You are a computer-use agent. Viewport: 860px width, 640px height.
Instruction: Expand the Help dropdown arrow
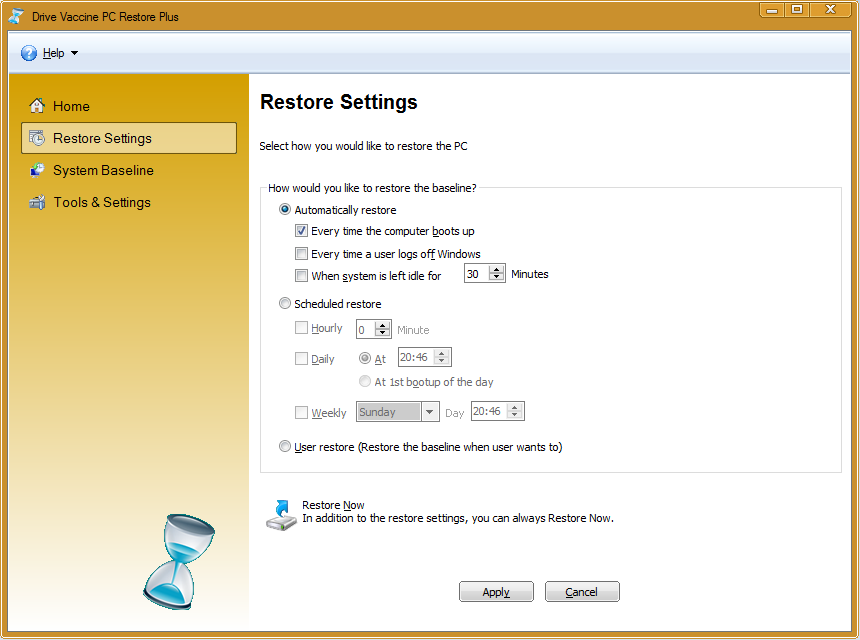point(75,53)
